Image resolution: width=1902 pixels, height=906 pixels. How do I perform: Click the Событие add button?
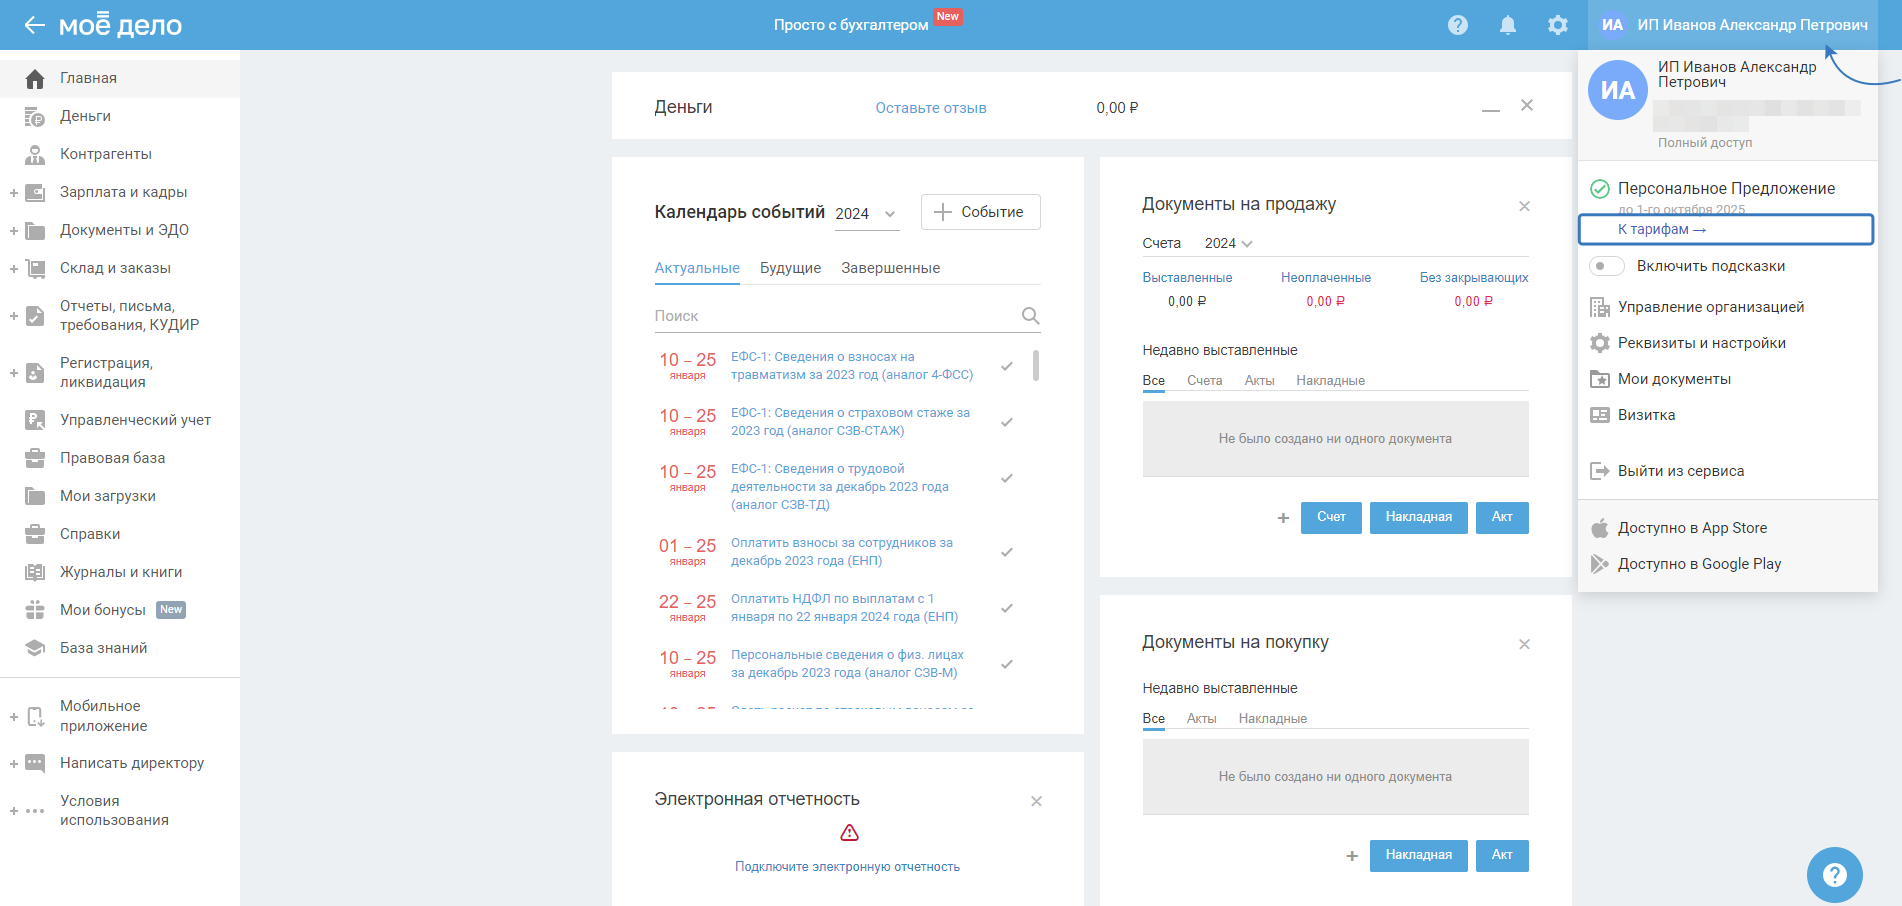coord(980,212)
